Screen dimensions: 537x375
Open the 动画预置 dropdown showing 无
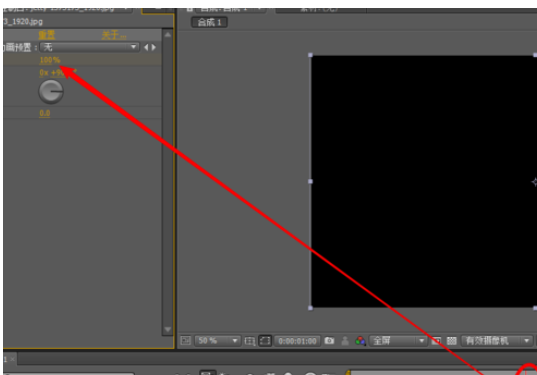(89, 47)
